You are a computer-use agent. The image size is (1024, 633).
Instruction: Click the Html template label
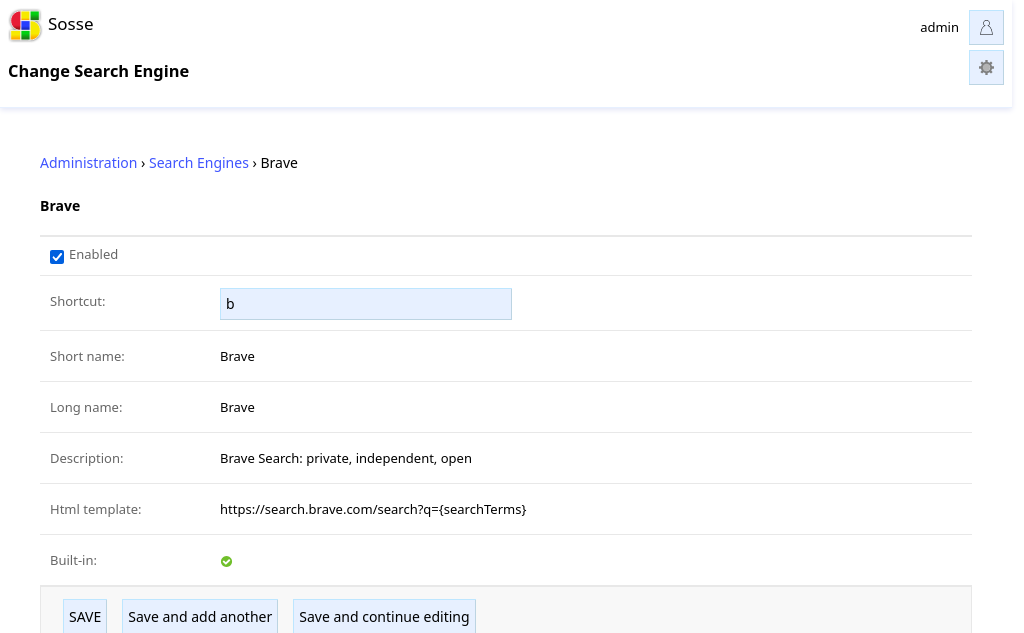[96, 510]
